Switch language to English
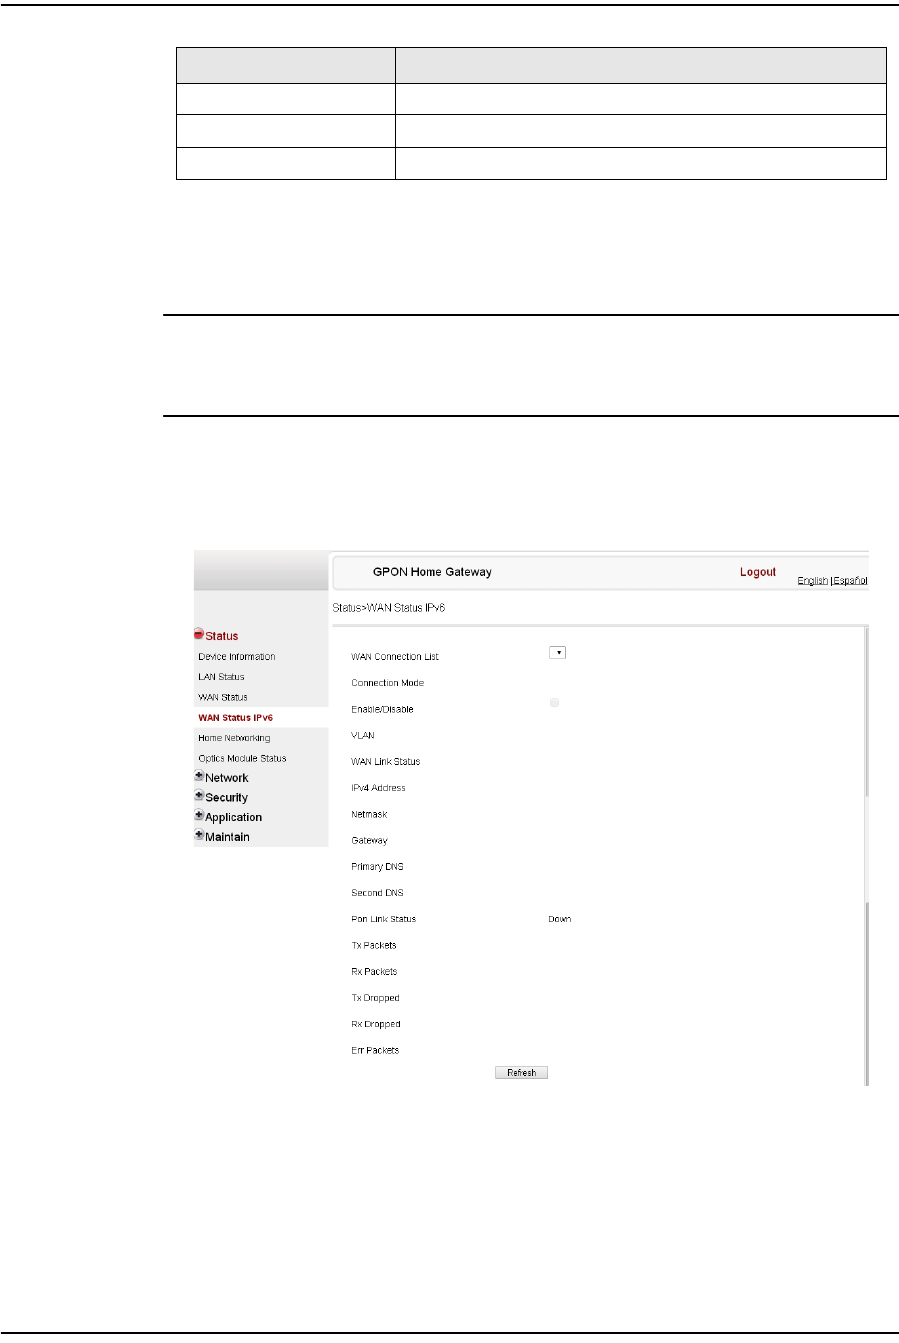 (x=812, y=581)
